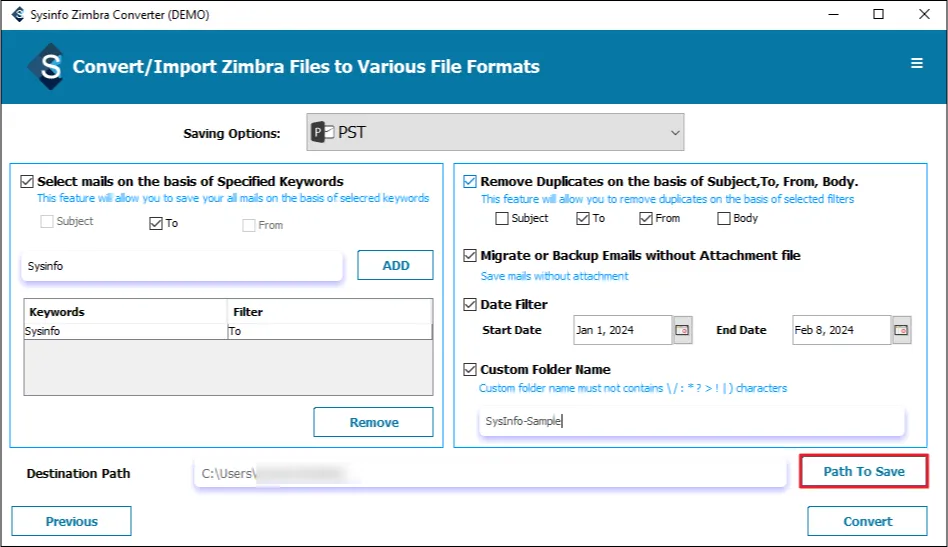Image resolution: width=948 pixels, height=547 pixels.
Task: Open the End Date calendar picker icon
Action: (902, 330)
